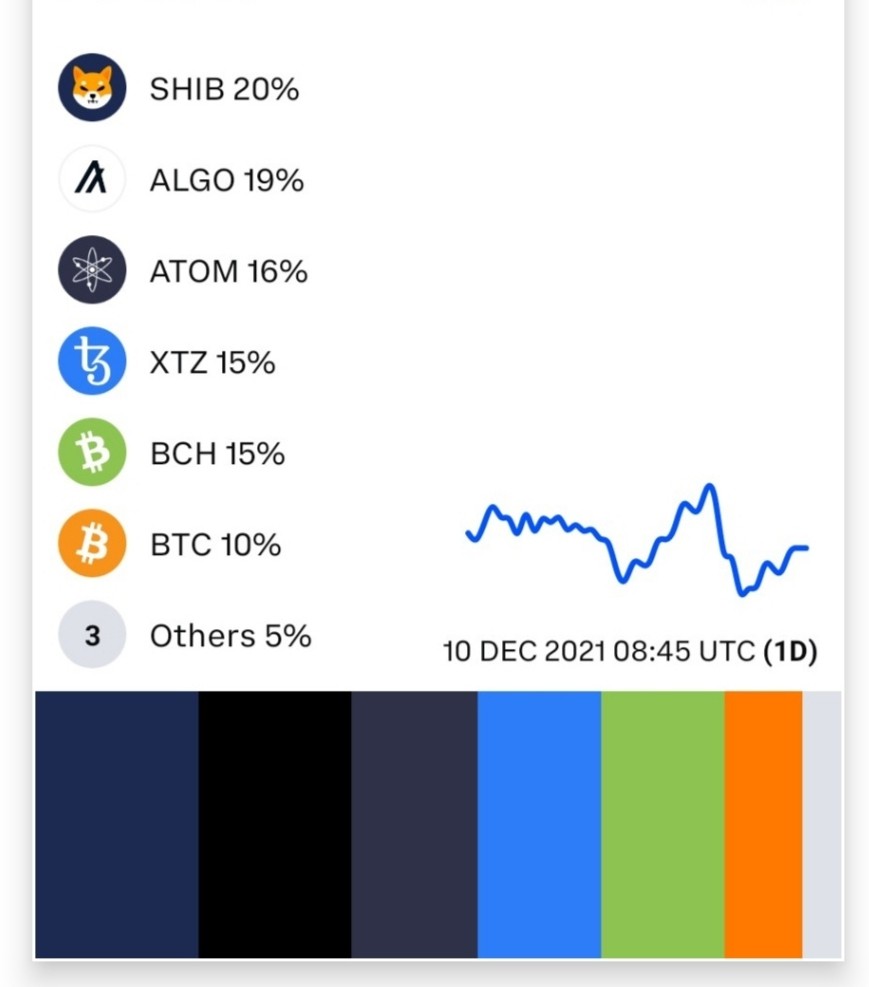Click the orange Bitcoin icon

[x=92, y=543]
